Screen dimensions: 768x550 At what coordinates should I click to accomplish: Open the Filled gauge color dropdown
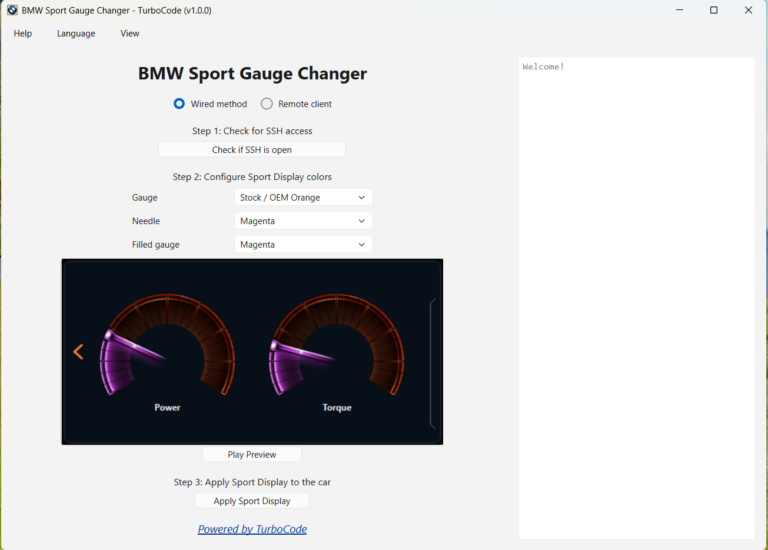[x=303, y=244]
